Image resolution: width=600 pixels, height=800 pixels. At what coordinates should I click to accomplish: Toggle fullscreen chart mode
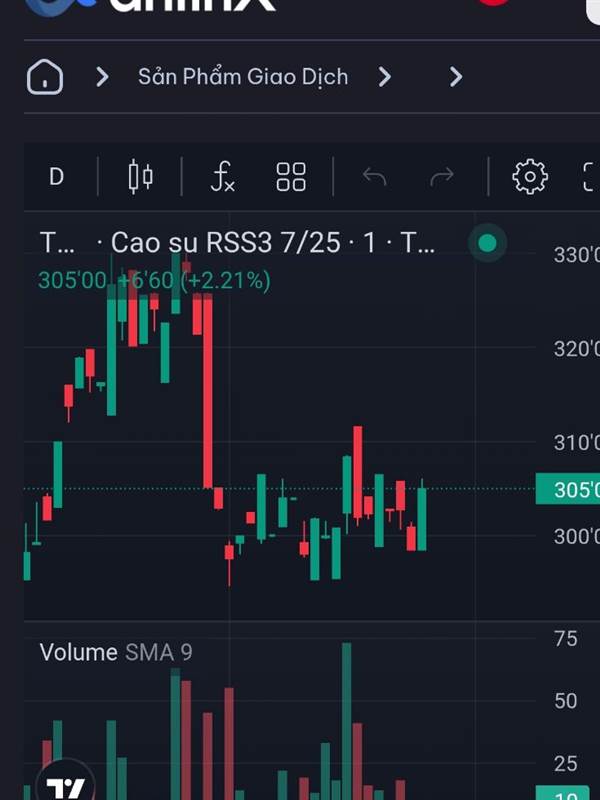point(590,177)
